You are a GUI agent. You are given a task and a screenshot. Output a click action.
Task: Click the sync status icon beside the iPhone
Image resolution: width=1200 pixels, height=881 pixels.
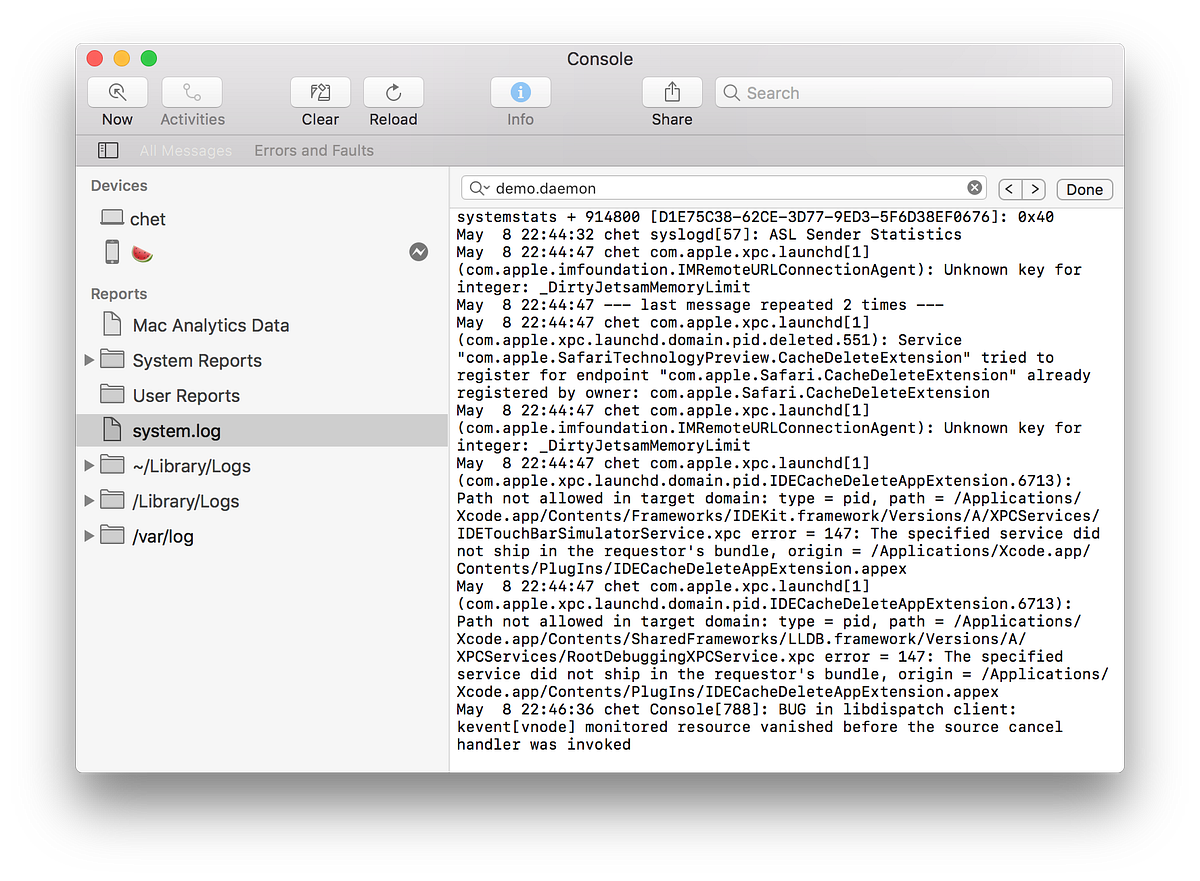tap(418, 251)
